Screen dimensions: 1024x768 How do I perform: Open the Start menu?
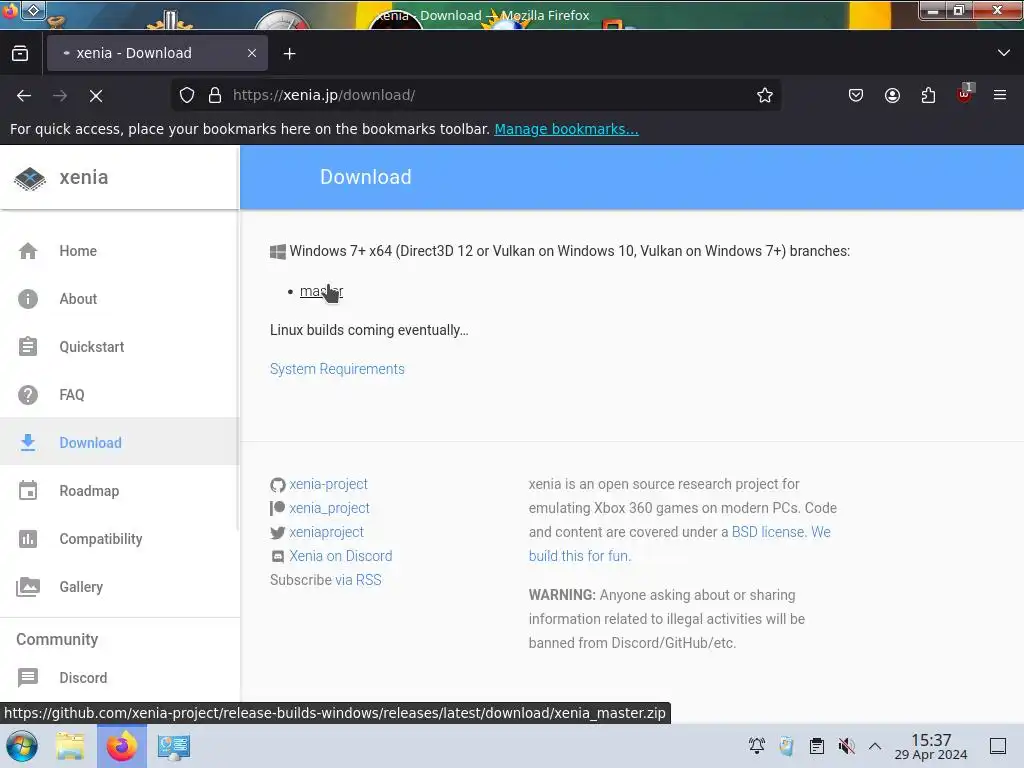click(x=22, y=746)
